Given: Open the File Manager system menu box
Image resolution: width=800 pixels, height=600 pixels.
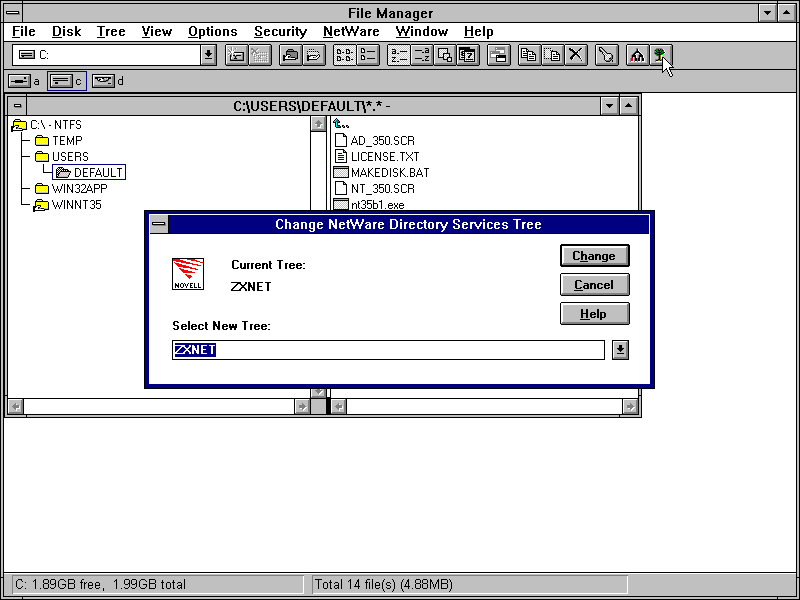Looking at the screenshot, I should [13, 13].
